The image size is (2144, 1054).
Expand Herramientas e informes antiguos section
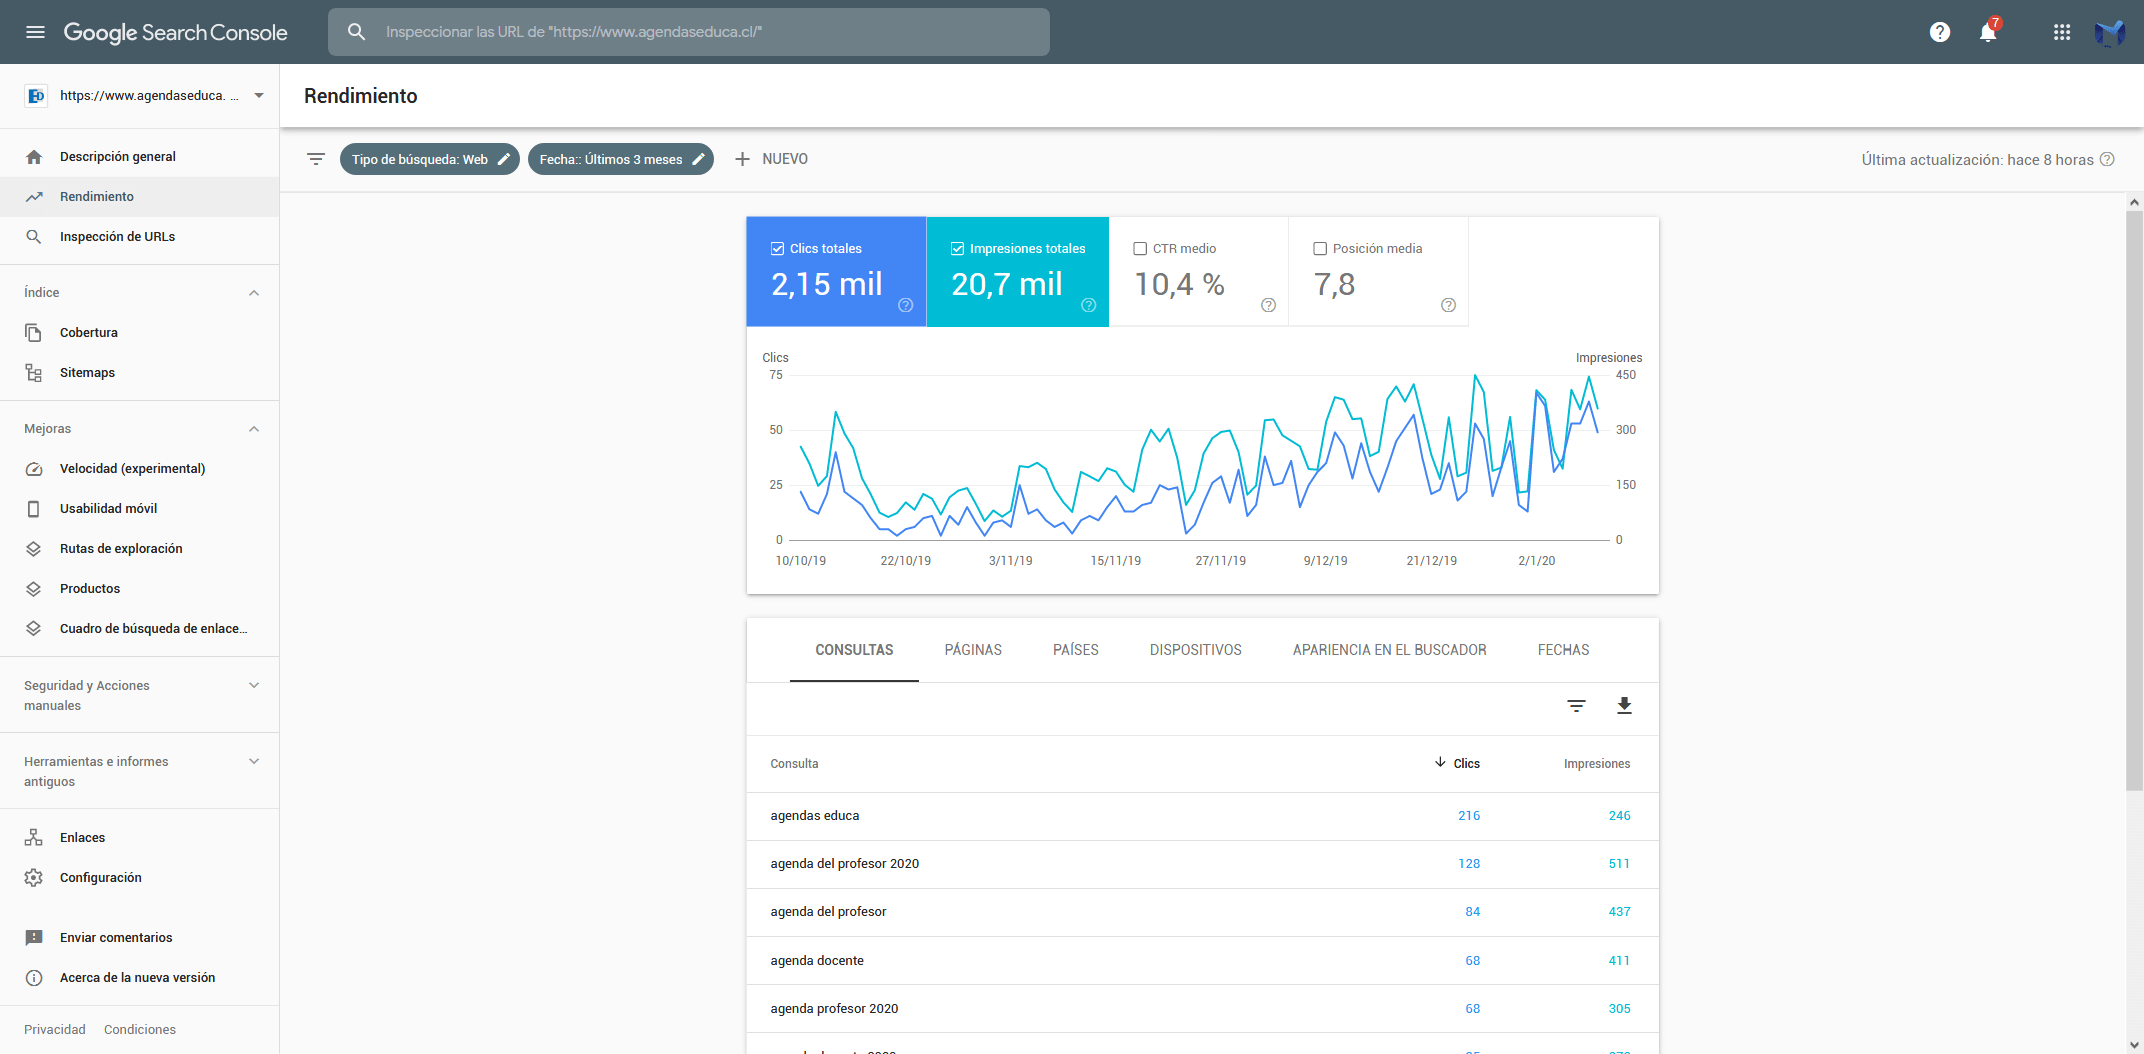coord(254,761)
